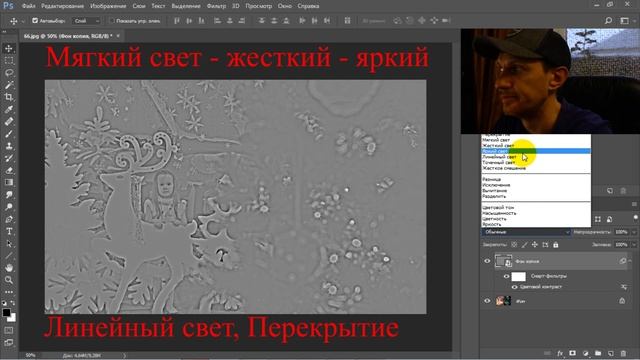Viewport: 640px width, 360px height.
Task: Delete layer with trash icon
Action: pyautogui.click(x=623, y=353)
